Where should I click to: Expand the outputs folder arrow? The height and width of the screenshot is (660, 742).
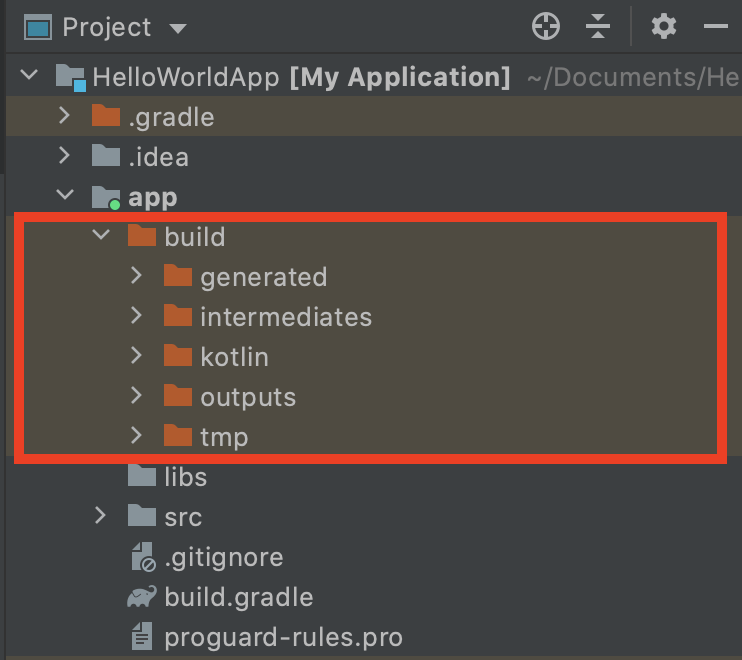tap(136, 395)
